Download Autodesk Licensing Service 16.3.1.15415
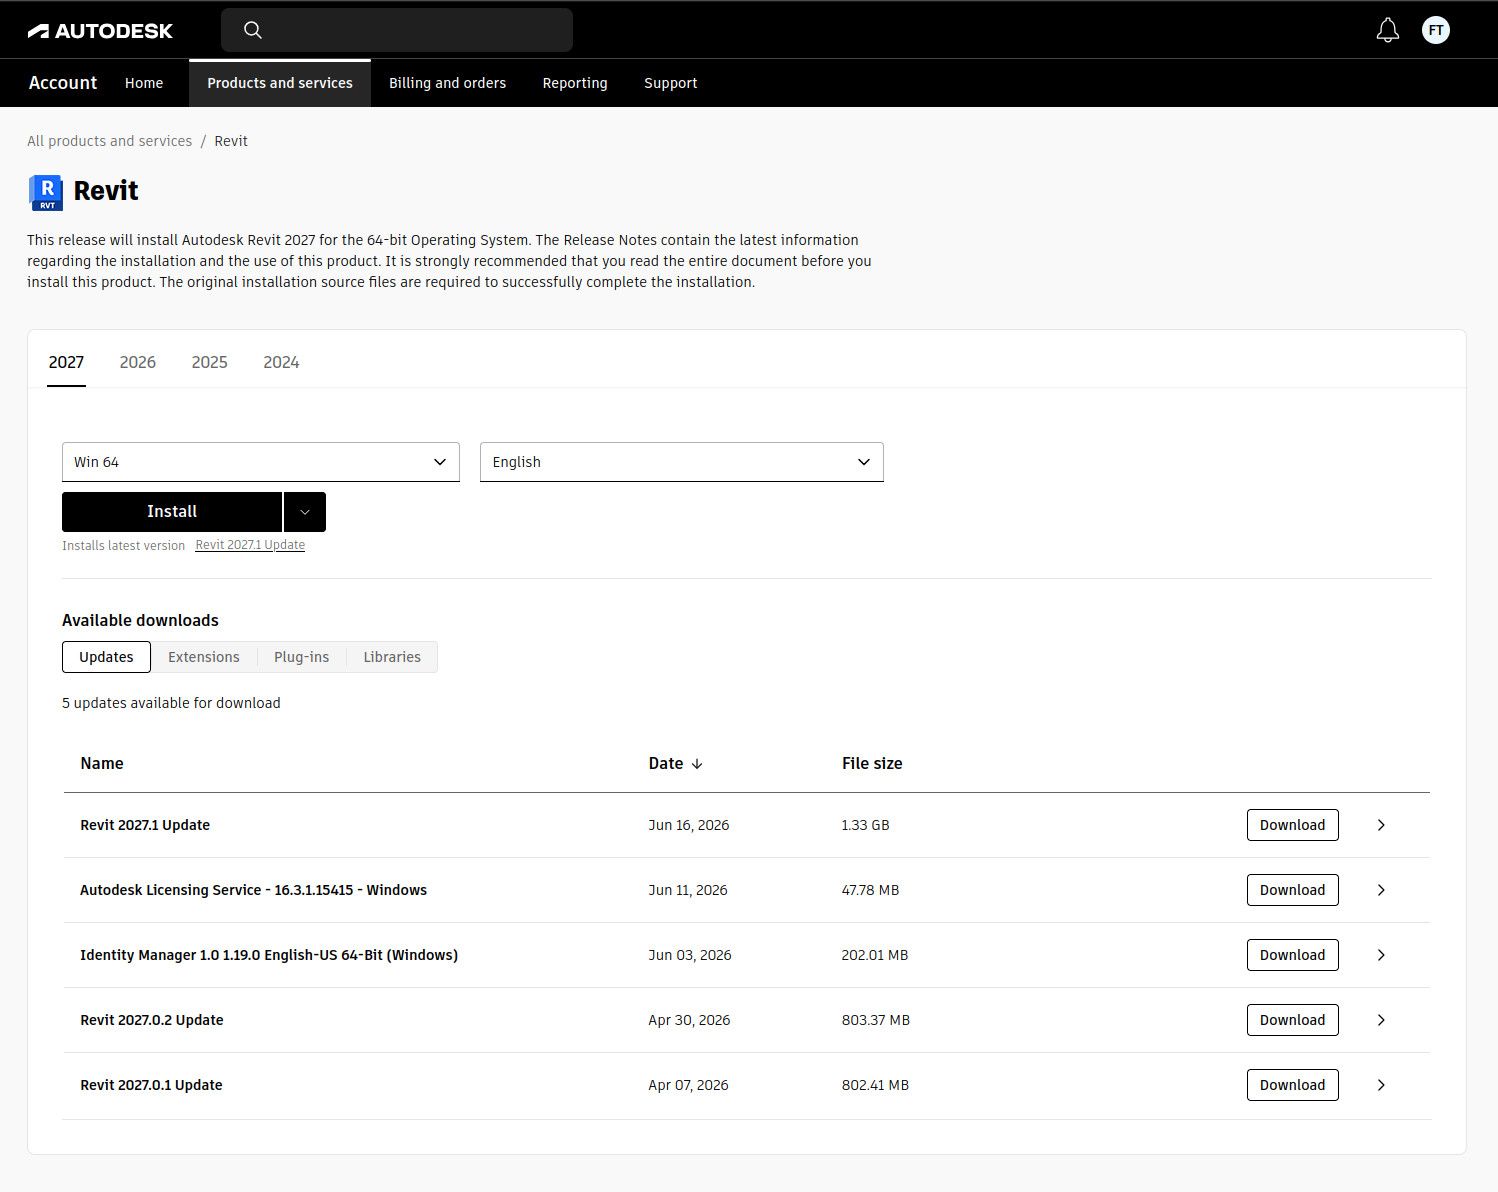 pyautogui.click(x=1292, y=890)
